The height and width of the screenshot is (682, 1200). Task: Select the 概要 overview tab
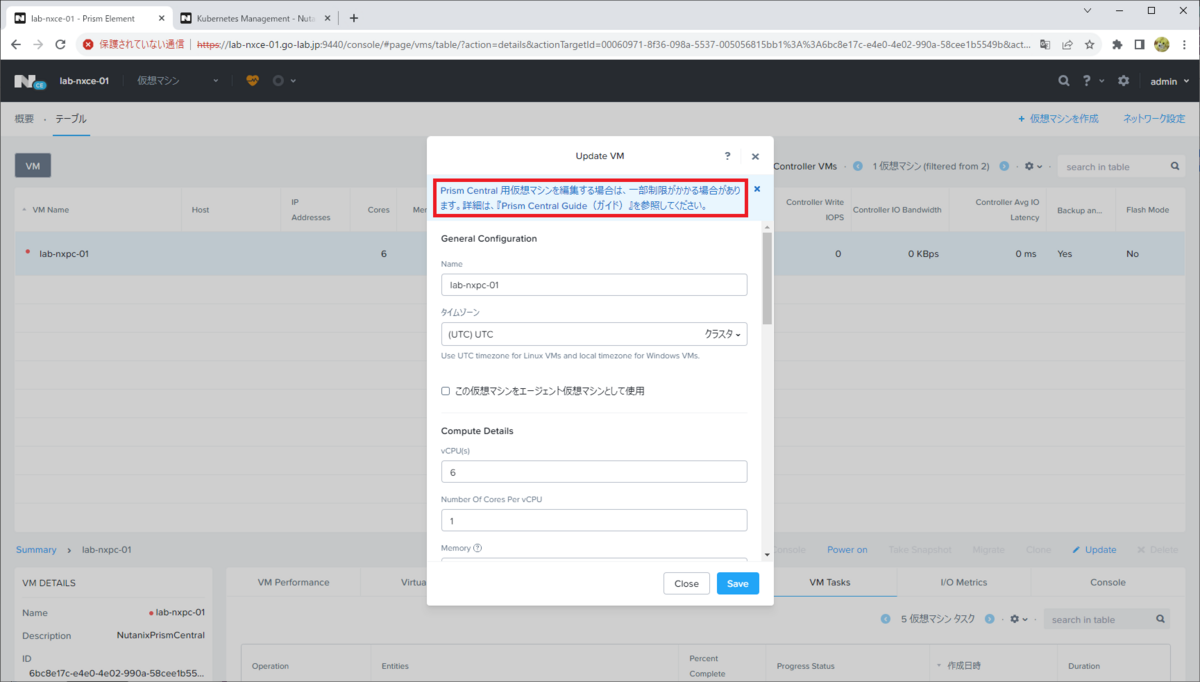(x=24, y=118)
